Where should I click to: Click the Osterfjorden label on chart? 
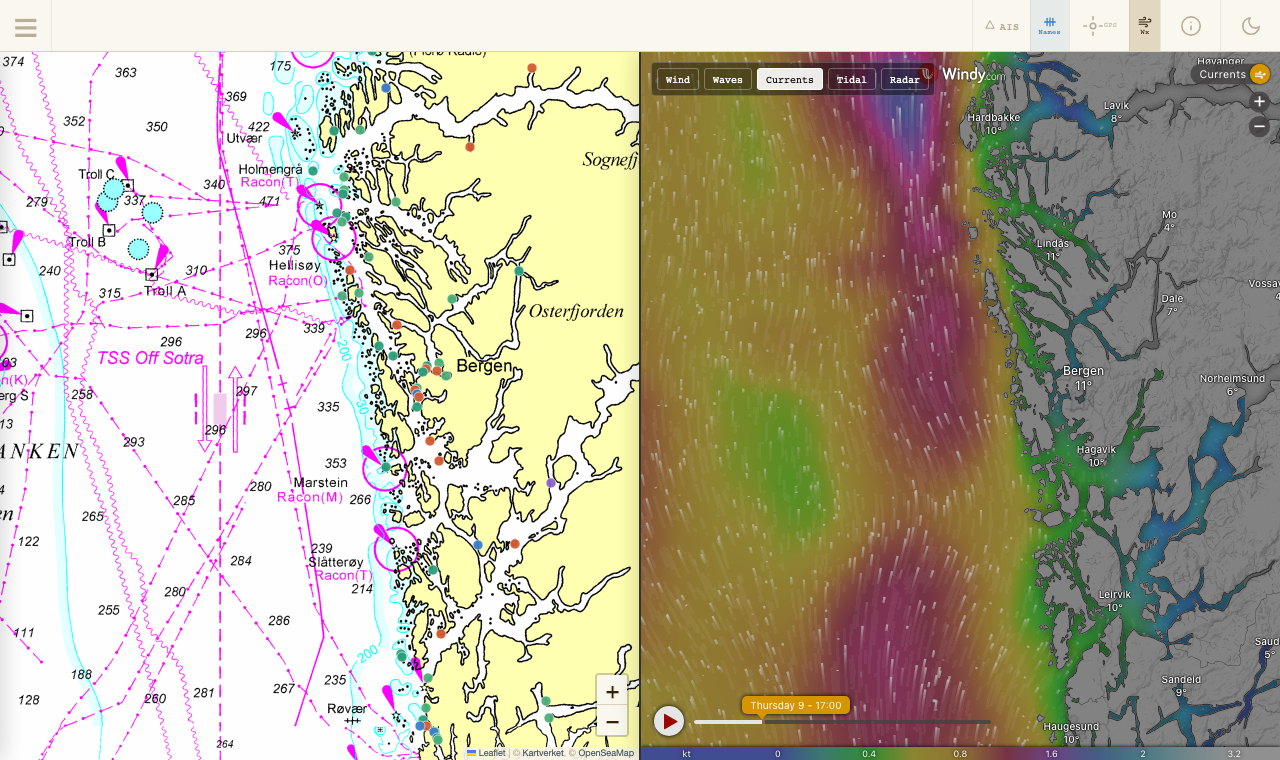pyautogui.click(x=576, y=311)
